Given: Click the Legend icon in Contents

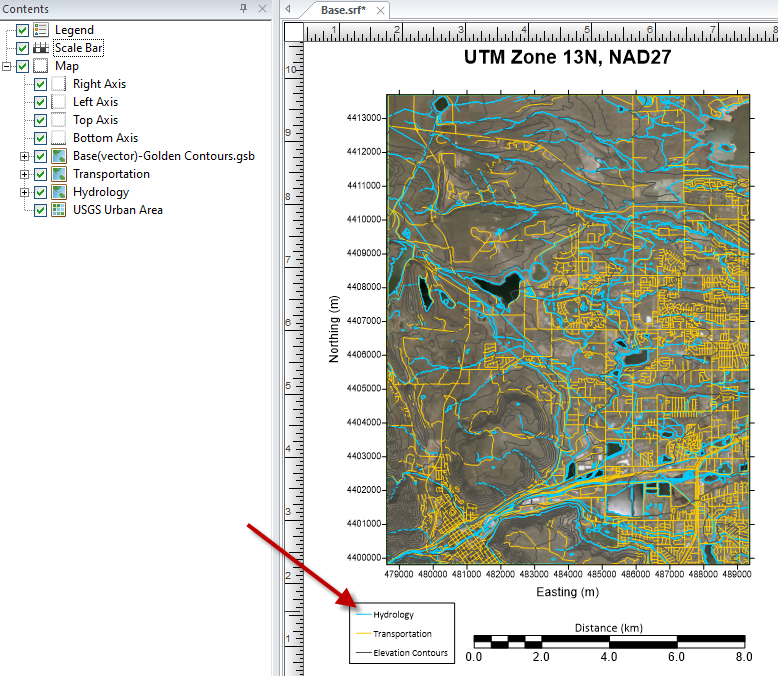Looking at the screenshot, I should pyautogui.click(x=41, y=30).
